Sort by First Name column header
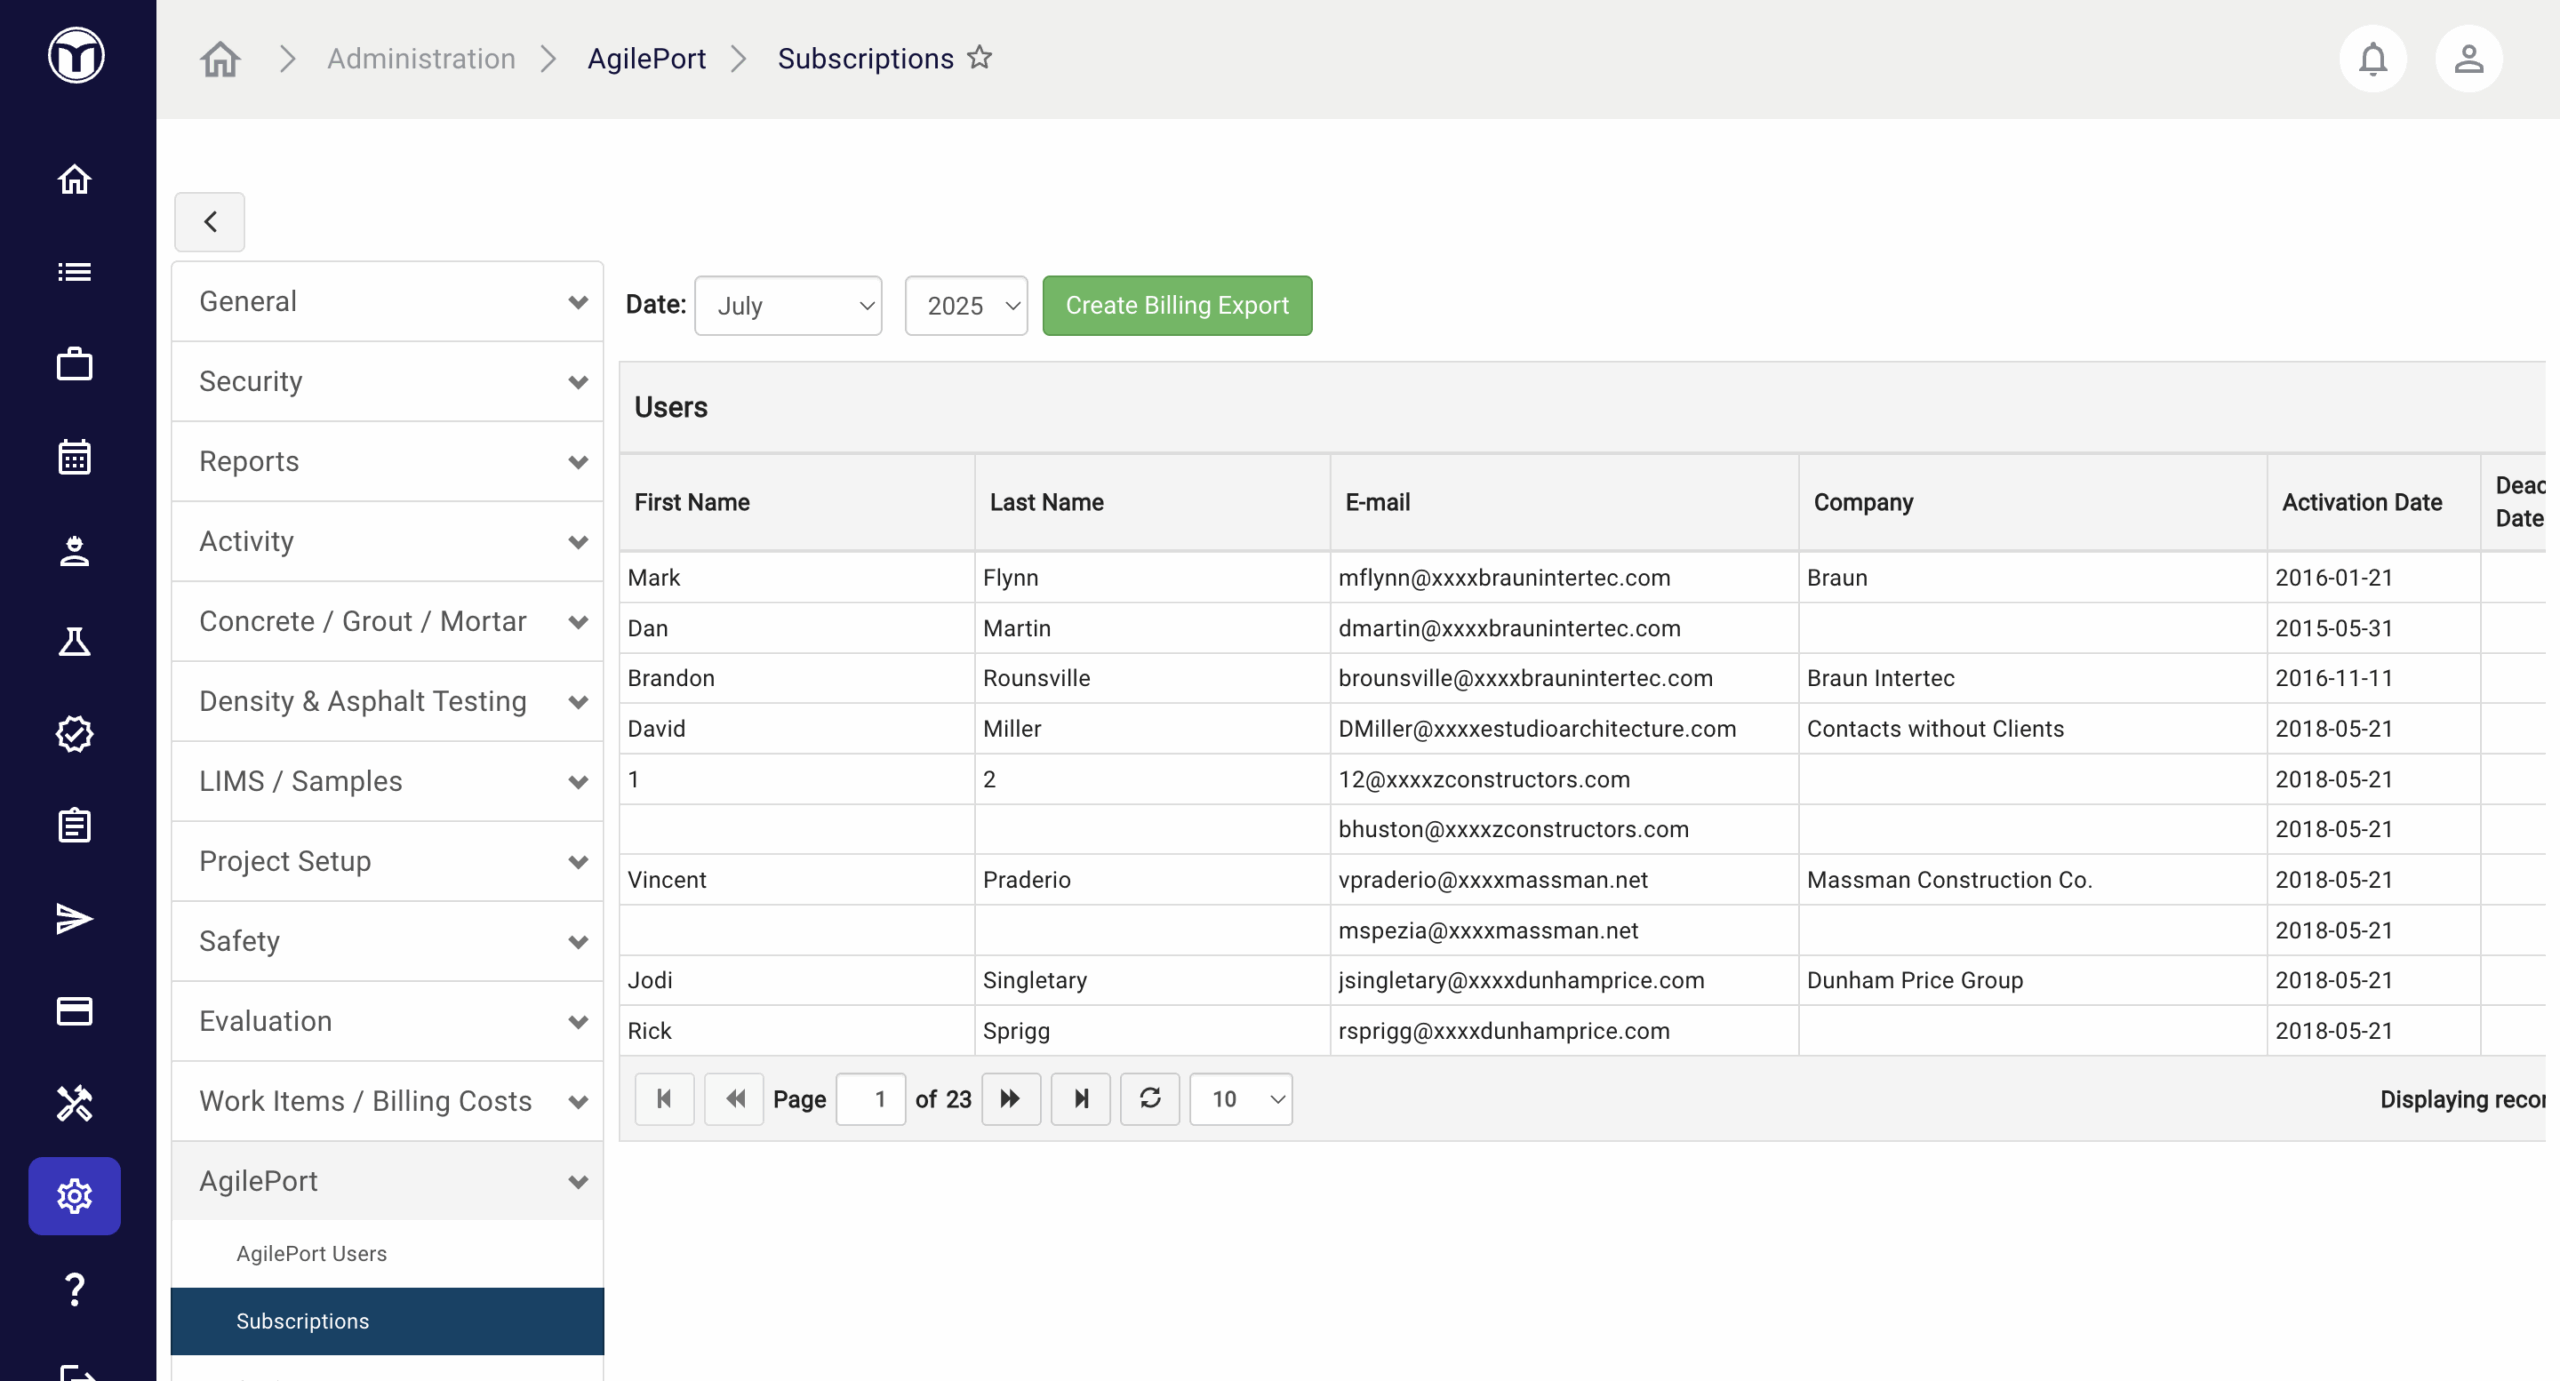 click(797, 503)
